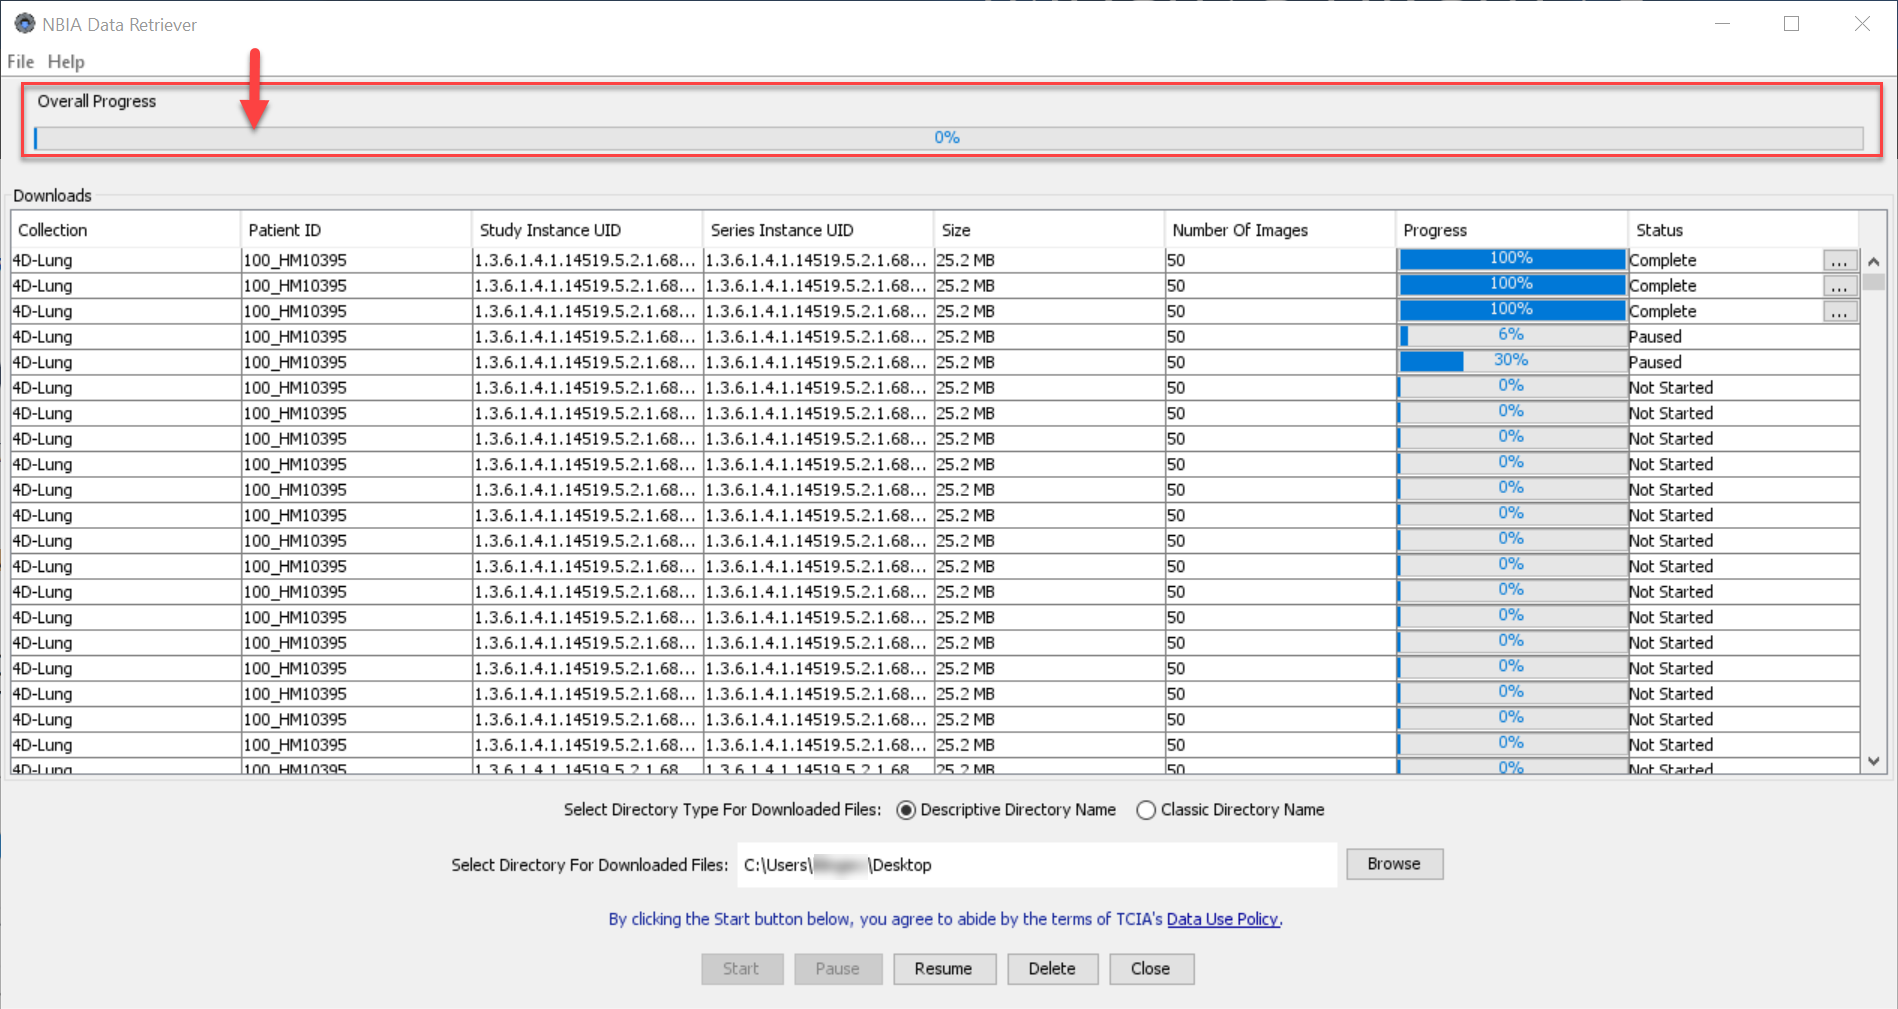
Task: Minimize the NBIA Data Retriever window
Action: point(1722,24)
